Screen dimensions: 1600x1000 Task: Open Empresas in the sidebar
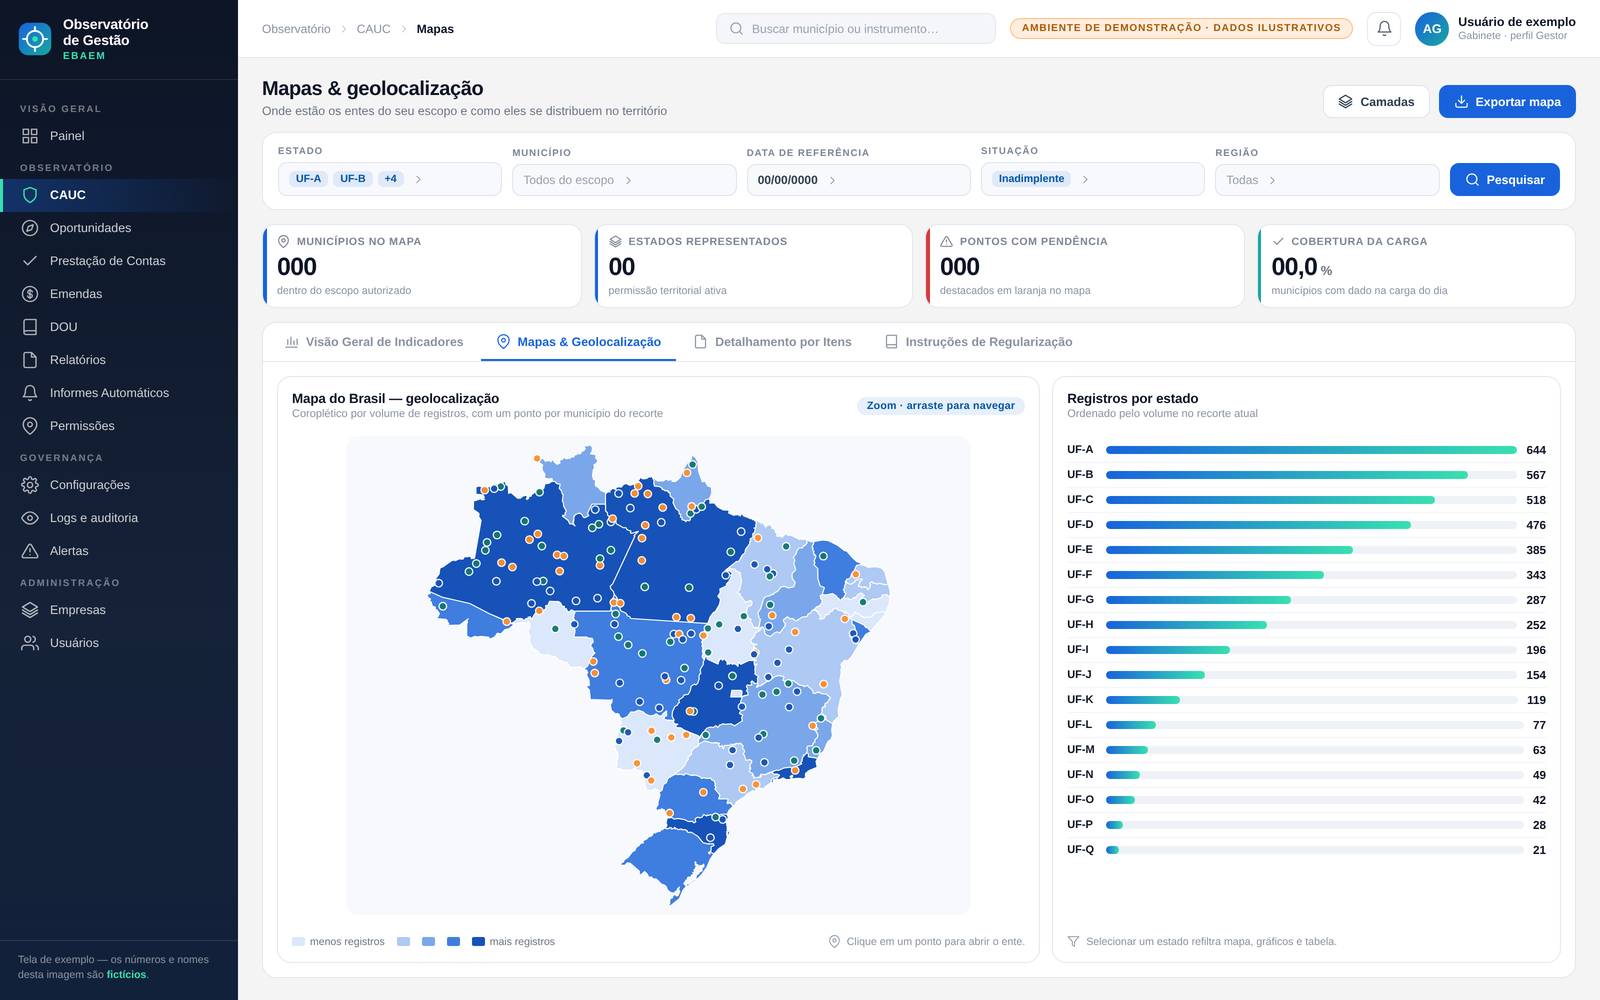click(x=119, y=610)
